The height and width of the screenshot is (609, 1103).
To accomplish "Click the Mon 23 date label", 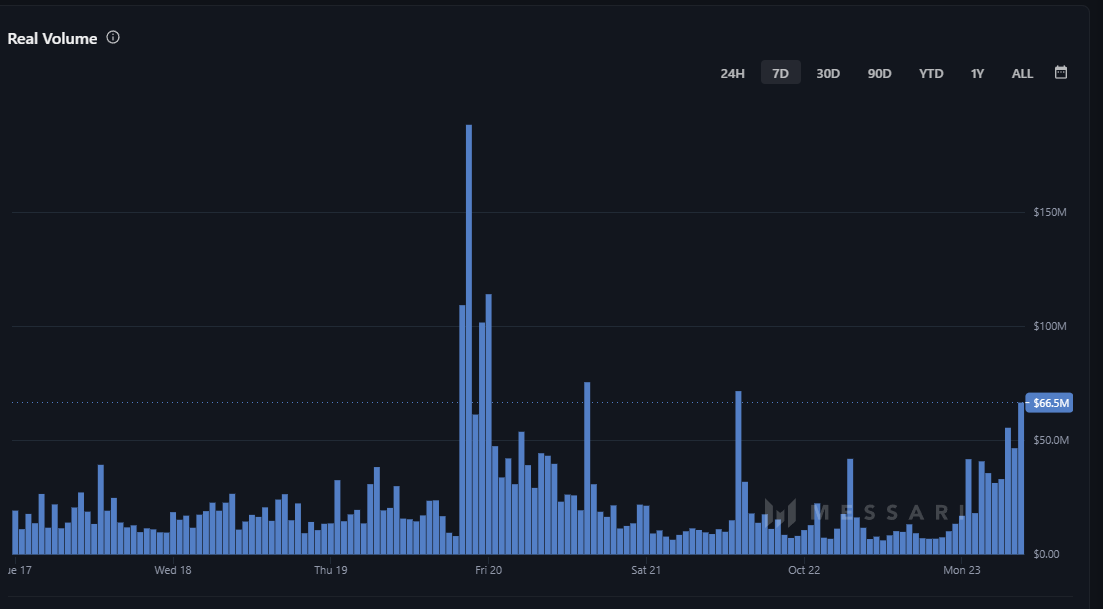I will click(962, 570).
